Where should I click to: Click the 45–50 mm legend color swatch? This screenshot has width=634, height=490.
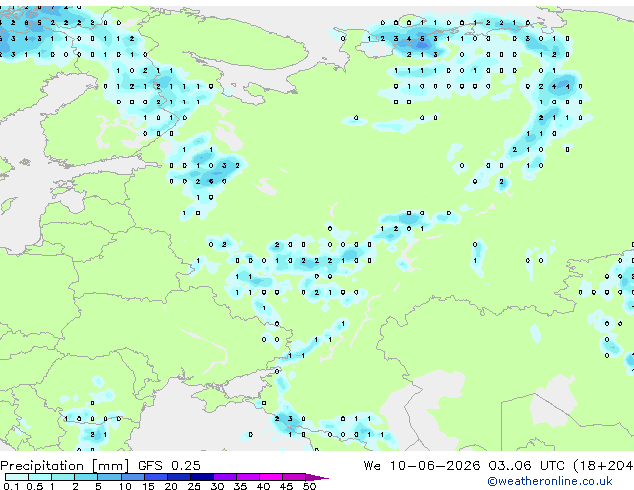tap(294, 477)
